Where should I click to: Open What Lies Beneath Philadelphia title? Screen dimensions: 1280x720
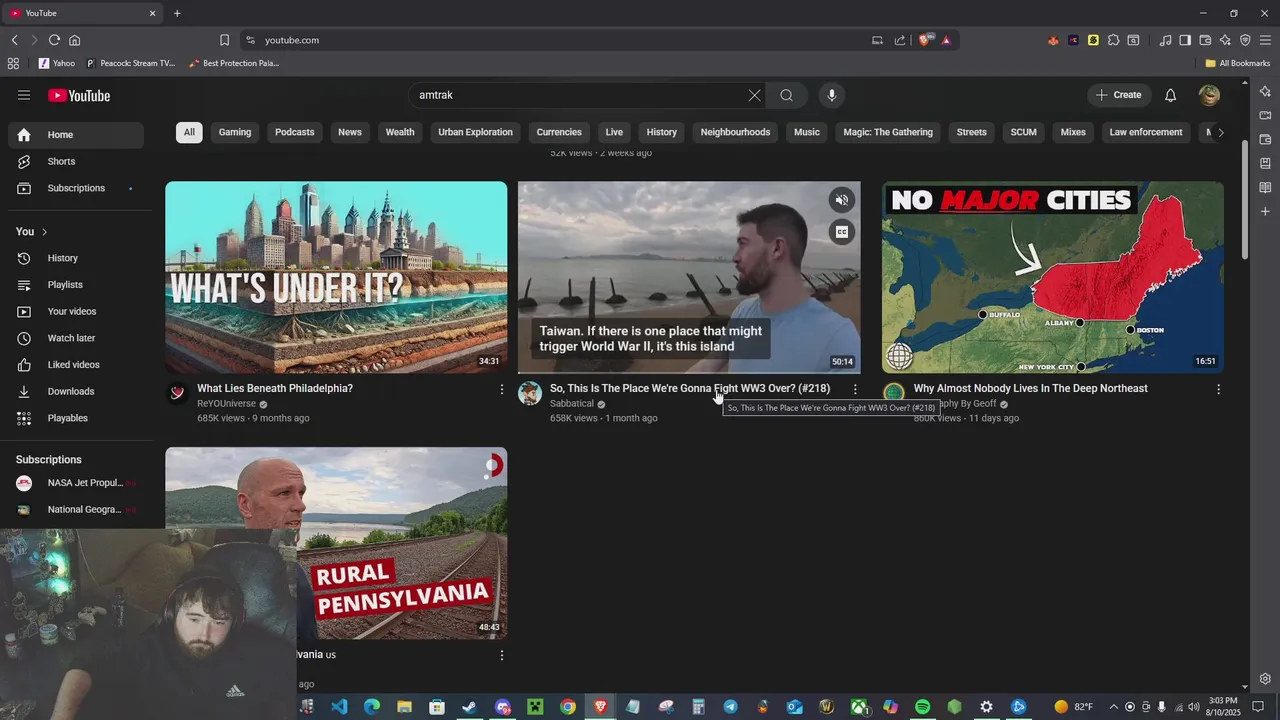(x=275, y=388)
